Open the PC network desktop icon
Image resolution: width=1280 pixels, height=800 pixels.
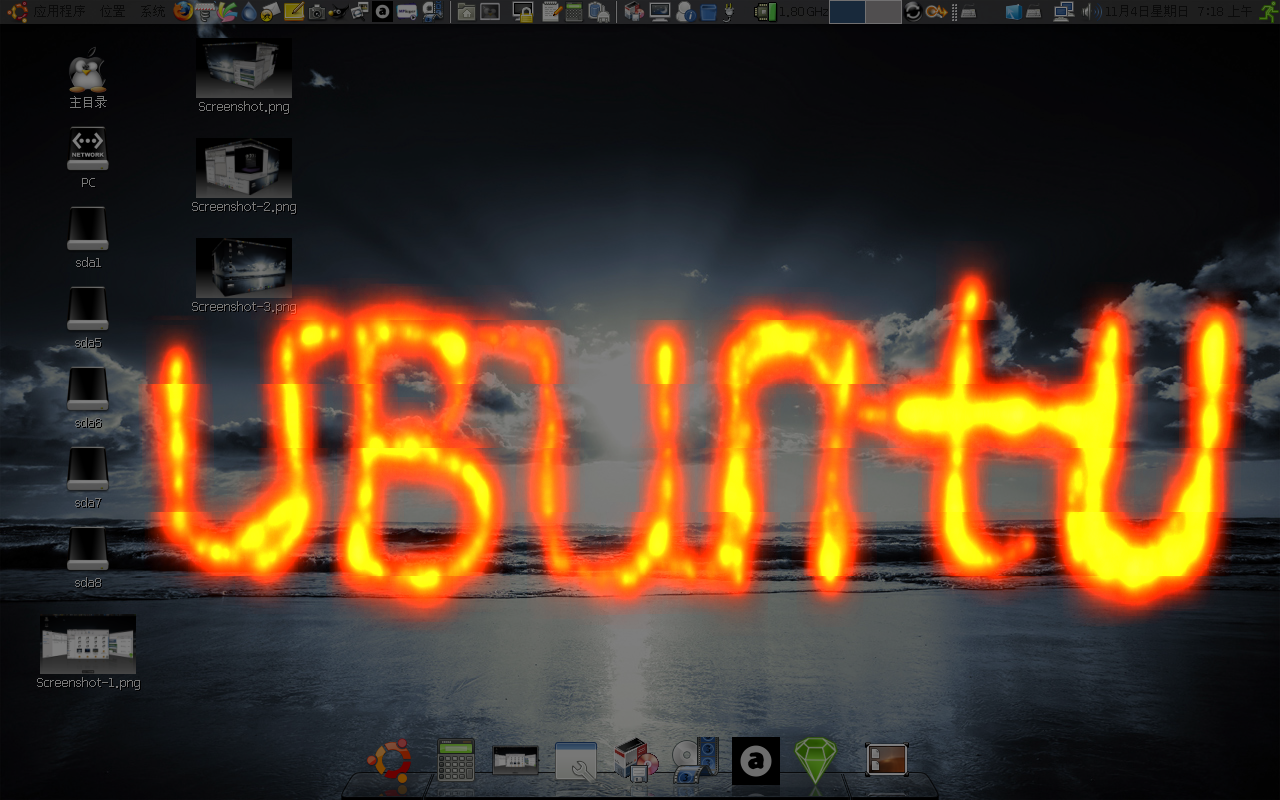tap(88, 158)
